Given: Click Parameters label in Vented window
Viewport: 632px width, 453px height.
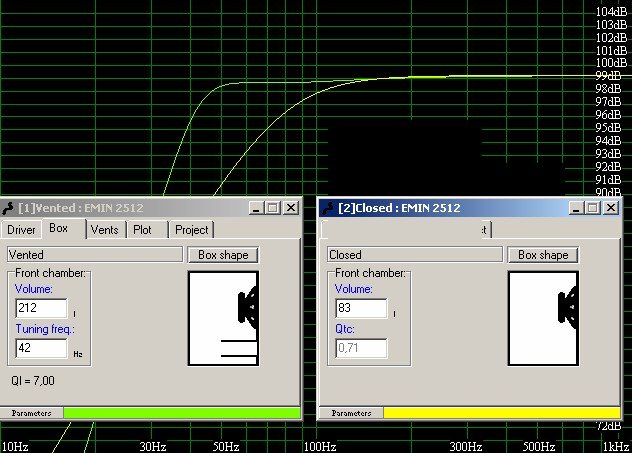Looking at the screenshot, I should [31, 413].
